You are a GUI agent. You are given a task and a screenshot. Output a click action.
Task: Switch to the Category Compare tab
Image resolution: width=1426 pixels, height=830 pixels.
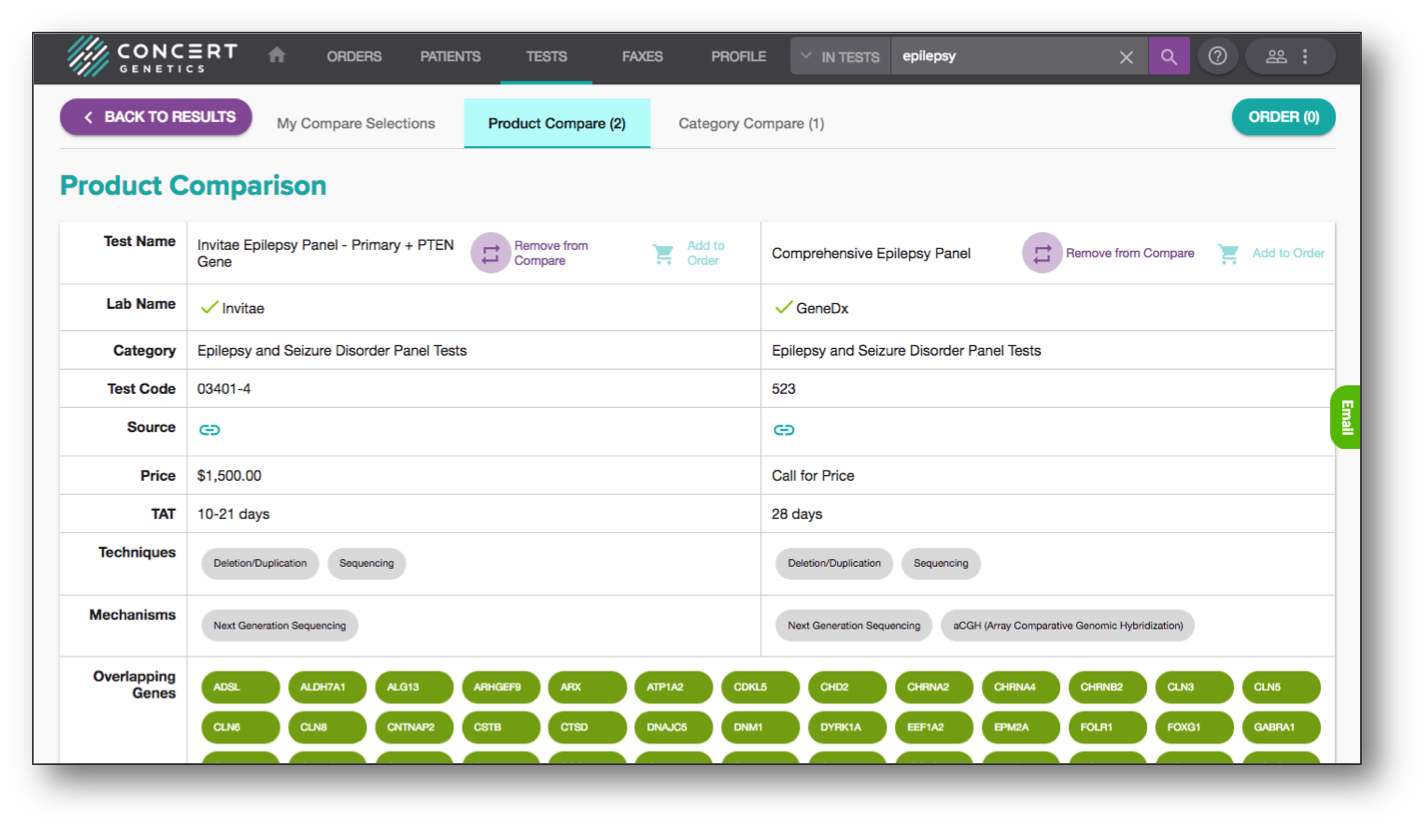(x=750, y=123)
